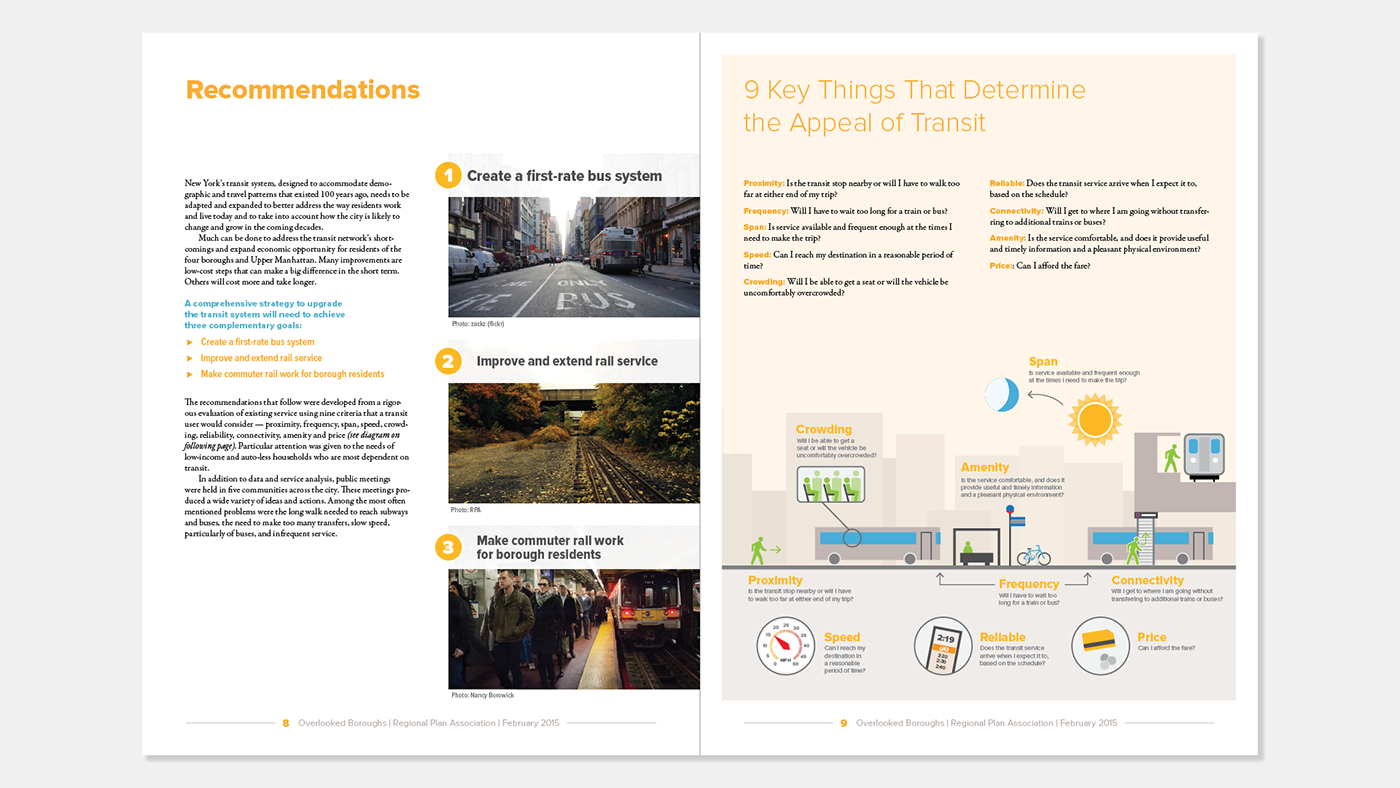Click the 'Proximity:' term in the text list

[764, 183]
